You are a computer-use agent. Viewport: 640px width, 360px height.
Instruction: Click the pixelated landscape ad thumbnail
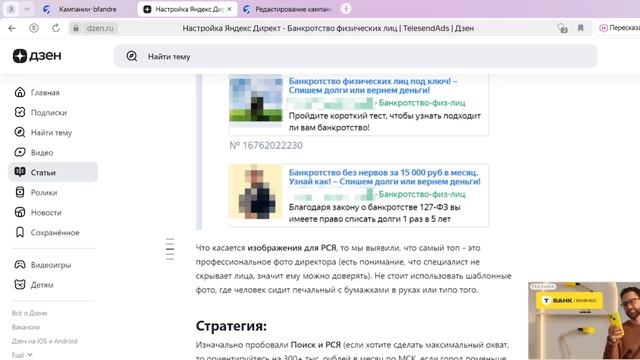(256, 100)
